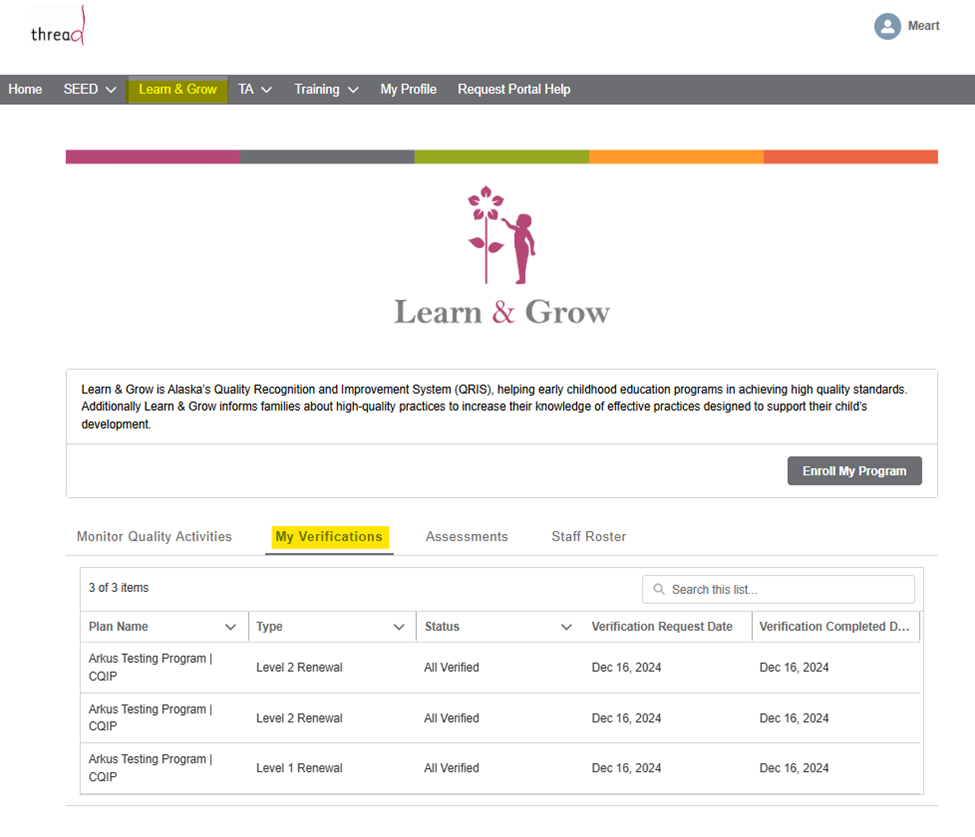
Task: Click Verification Request Date column header
Action: (662, 627)
